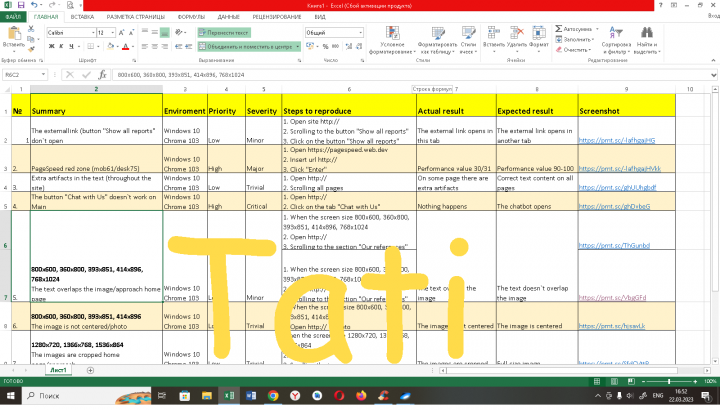Screen dimensions: 720x410
Task: Open the PageSpeed row screenshot link
Action: click(x=619, y=168)
